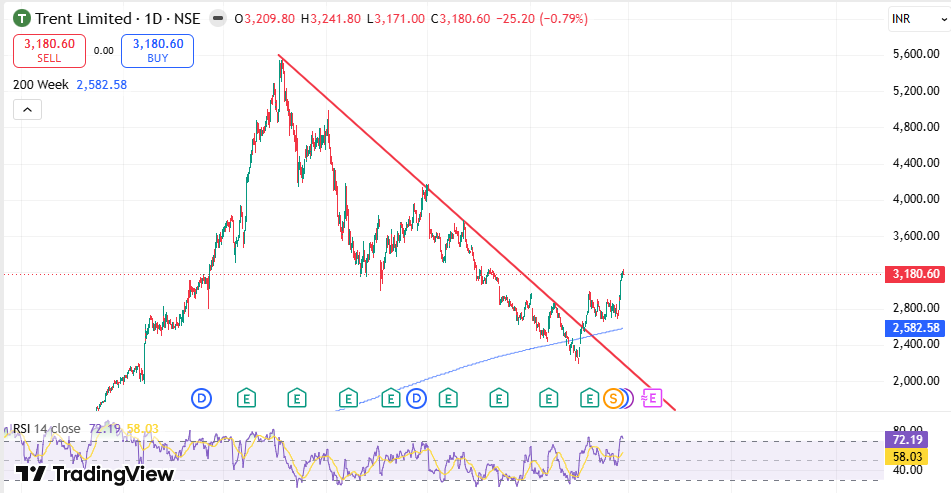The height and width of the screenshot is (493, 951).
Task: Open the INR currency dropdown
Action: [x=918, y=19]
